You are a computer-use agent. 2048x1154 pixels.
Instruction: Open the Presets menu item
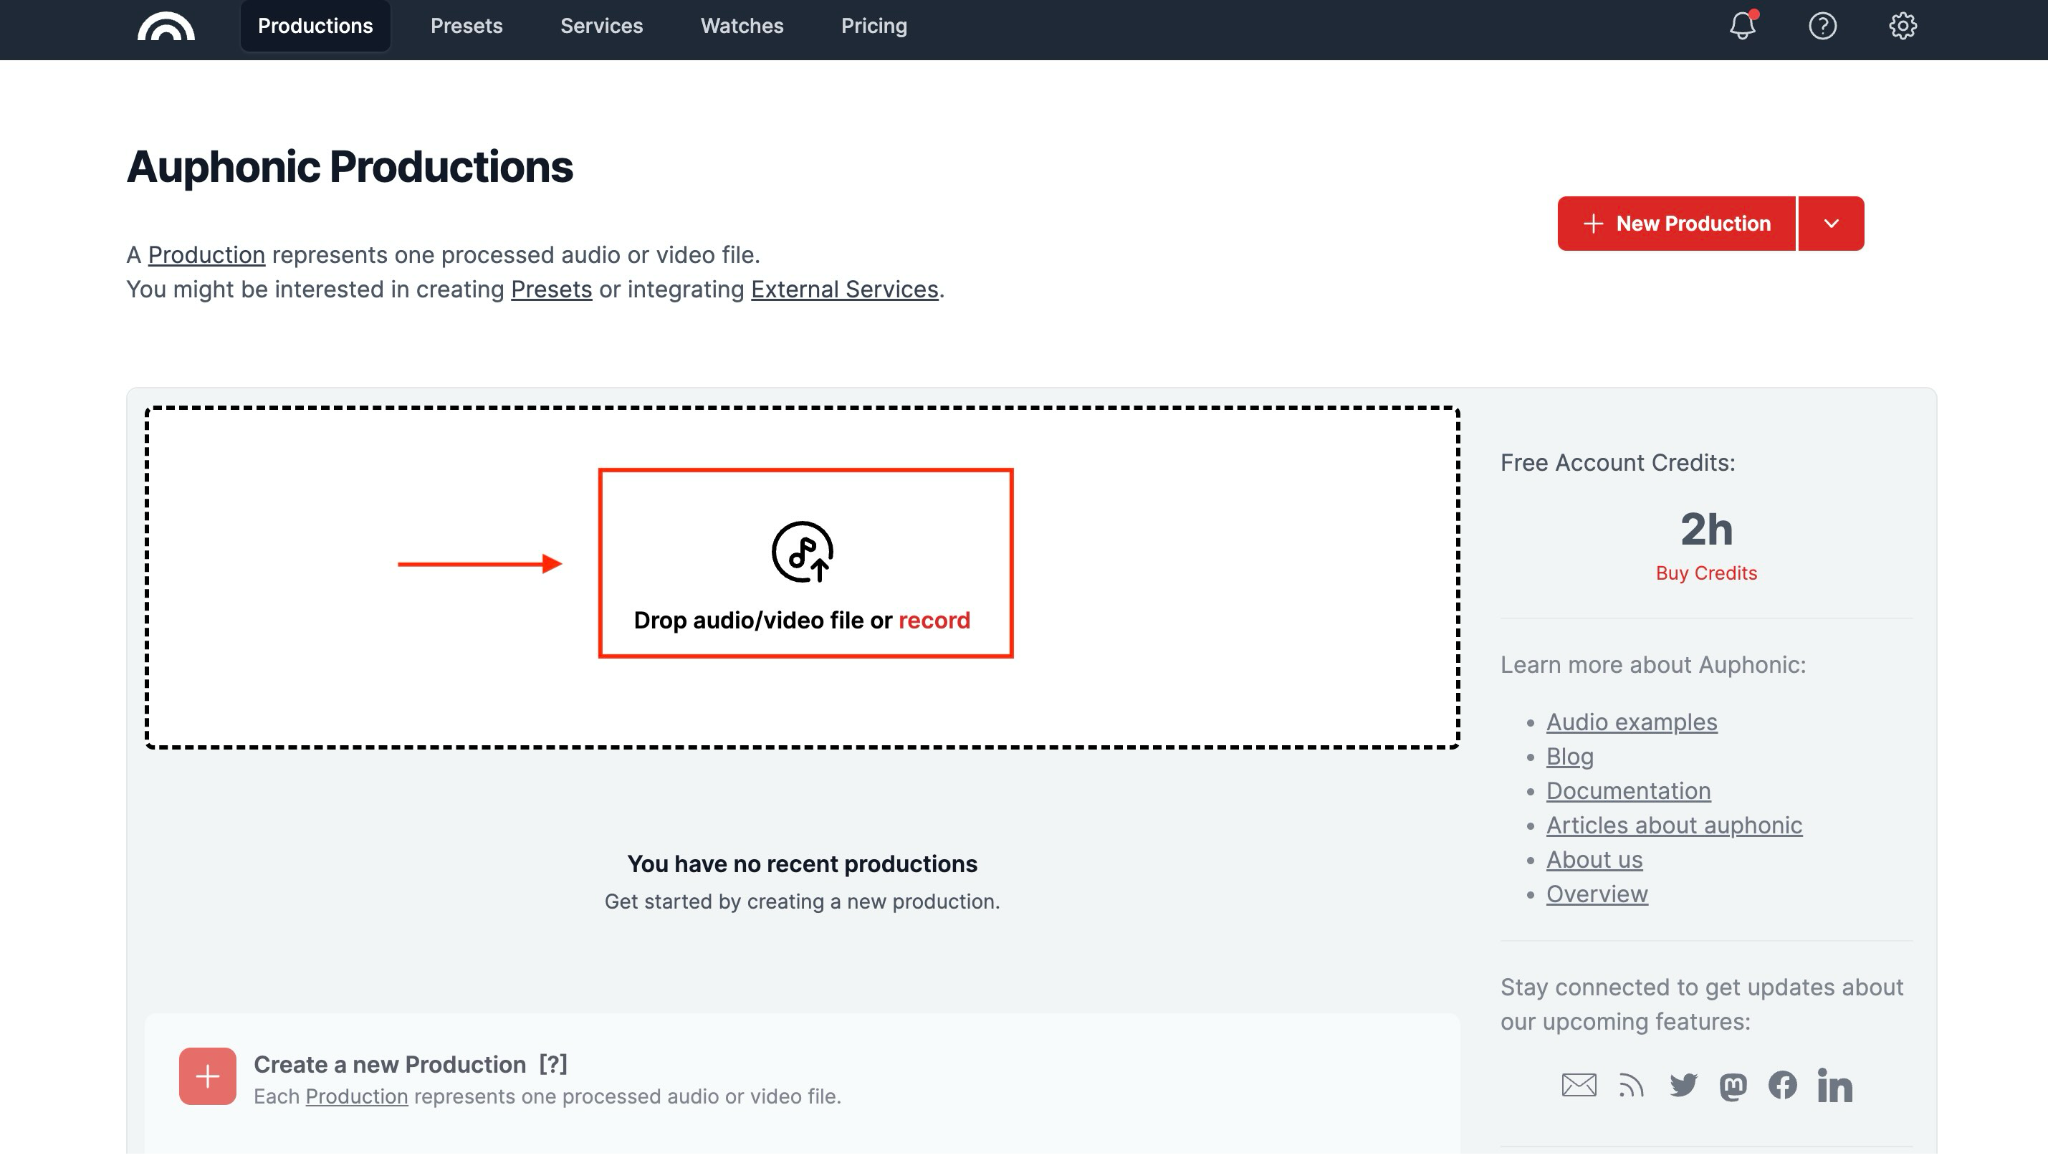click(467, 26)
